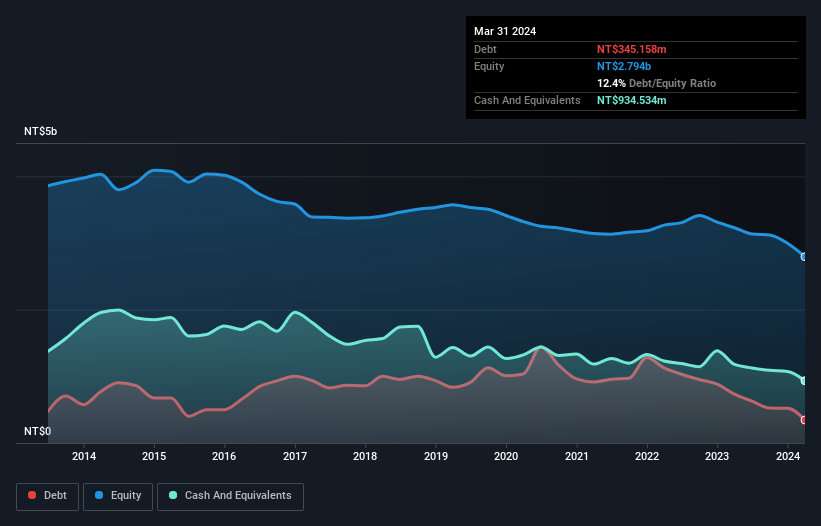Viewport: 821px width, 526px height.
Task: Hide the Cash And Equivalents series
Action: coord(230,495)
